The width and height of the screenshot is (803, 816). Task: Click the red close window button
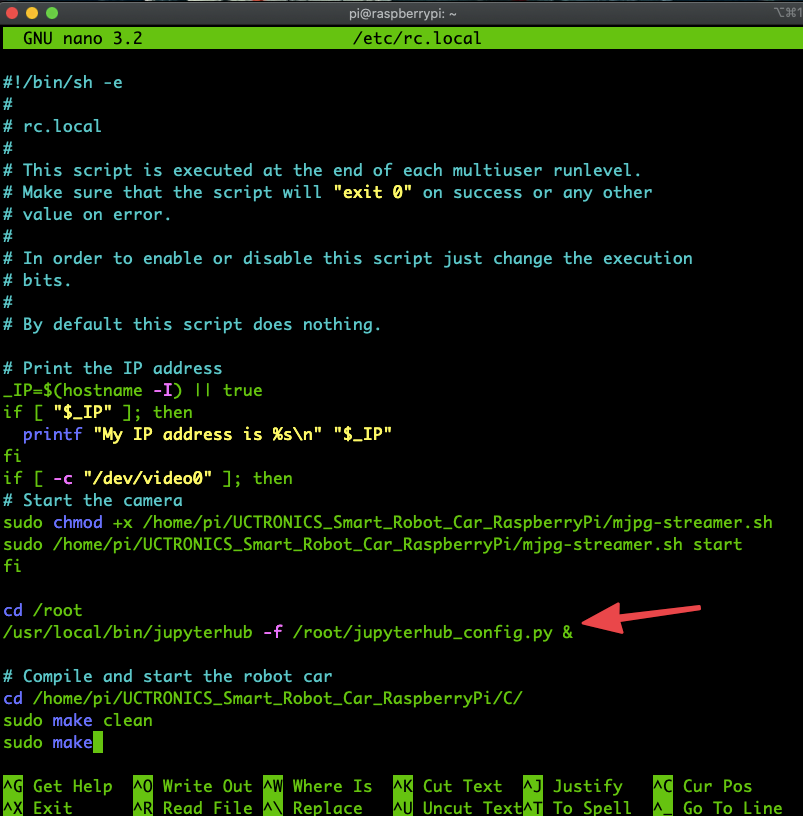pos(12,13)
